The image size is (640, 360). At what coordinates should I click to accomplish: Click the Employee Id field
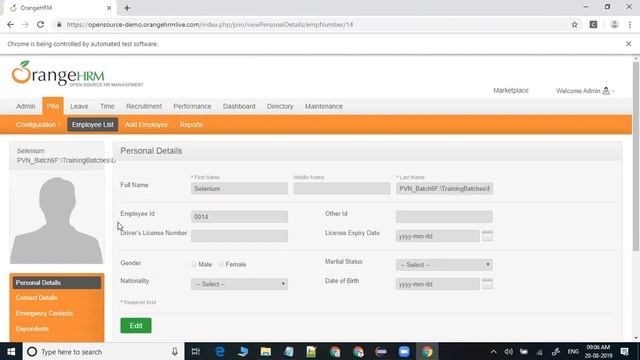point(239,216)
